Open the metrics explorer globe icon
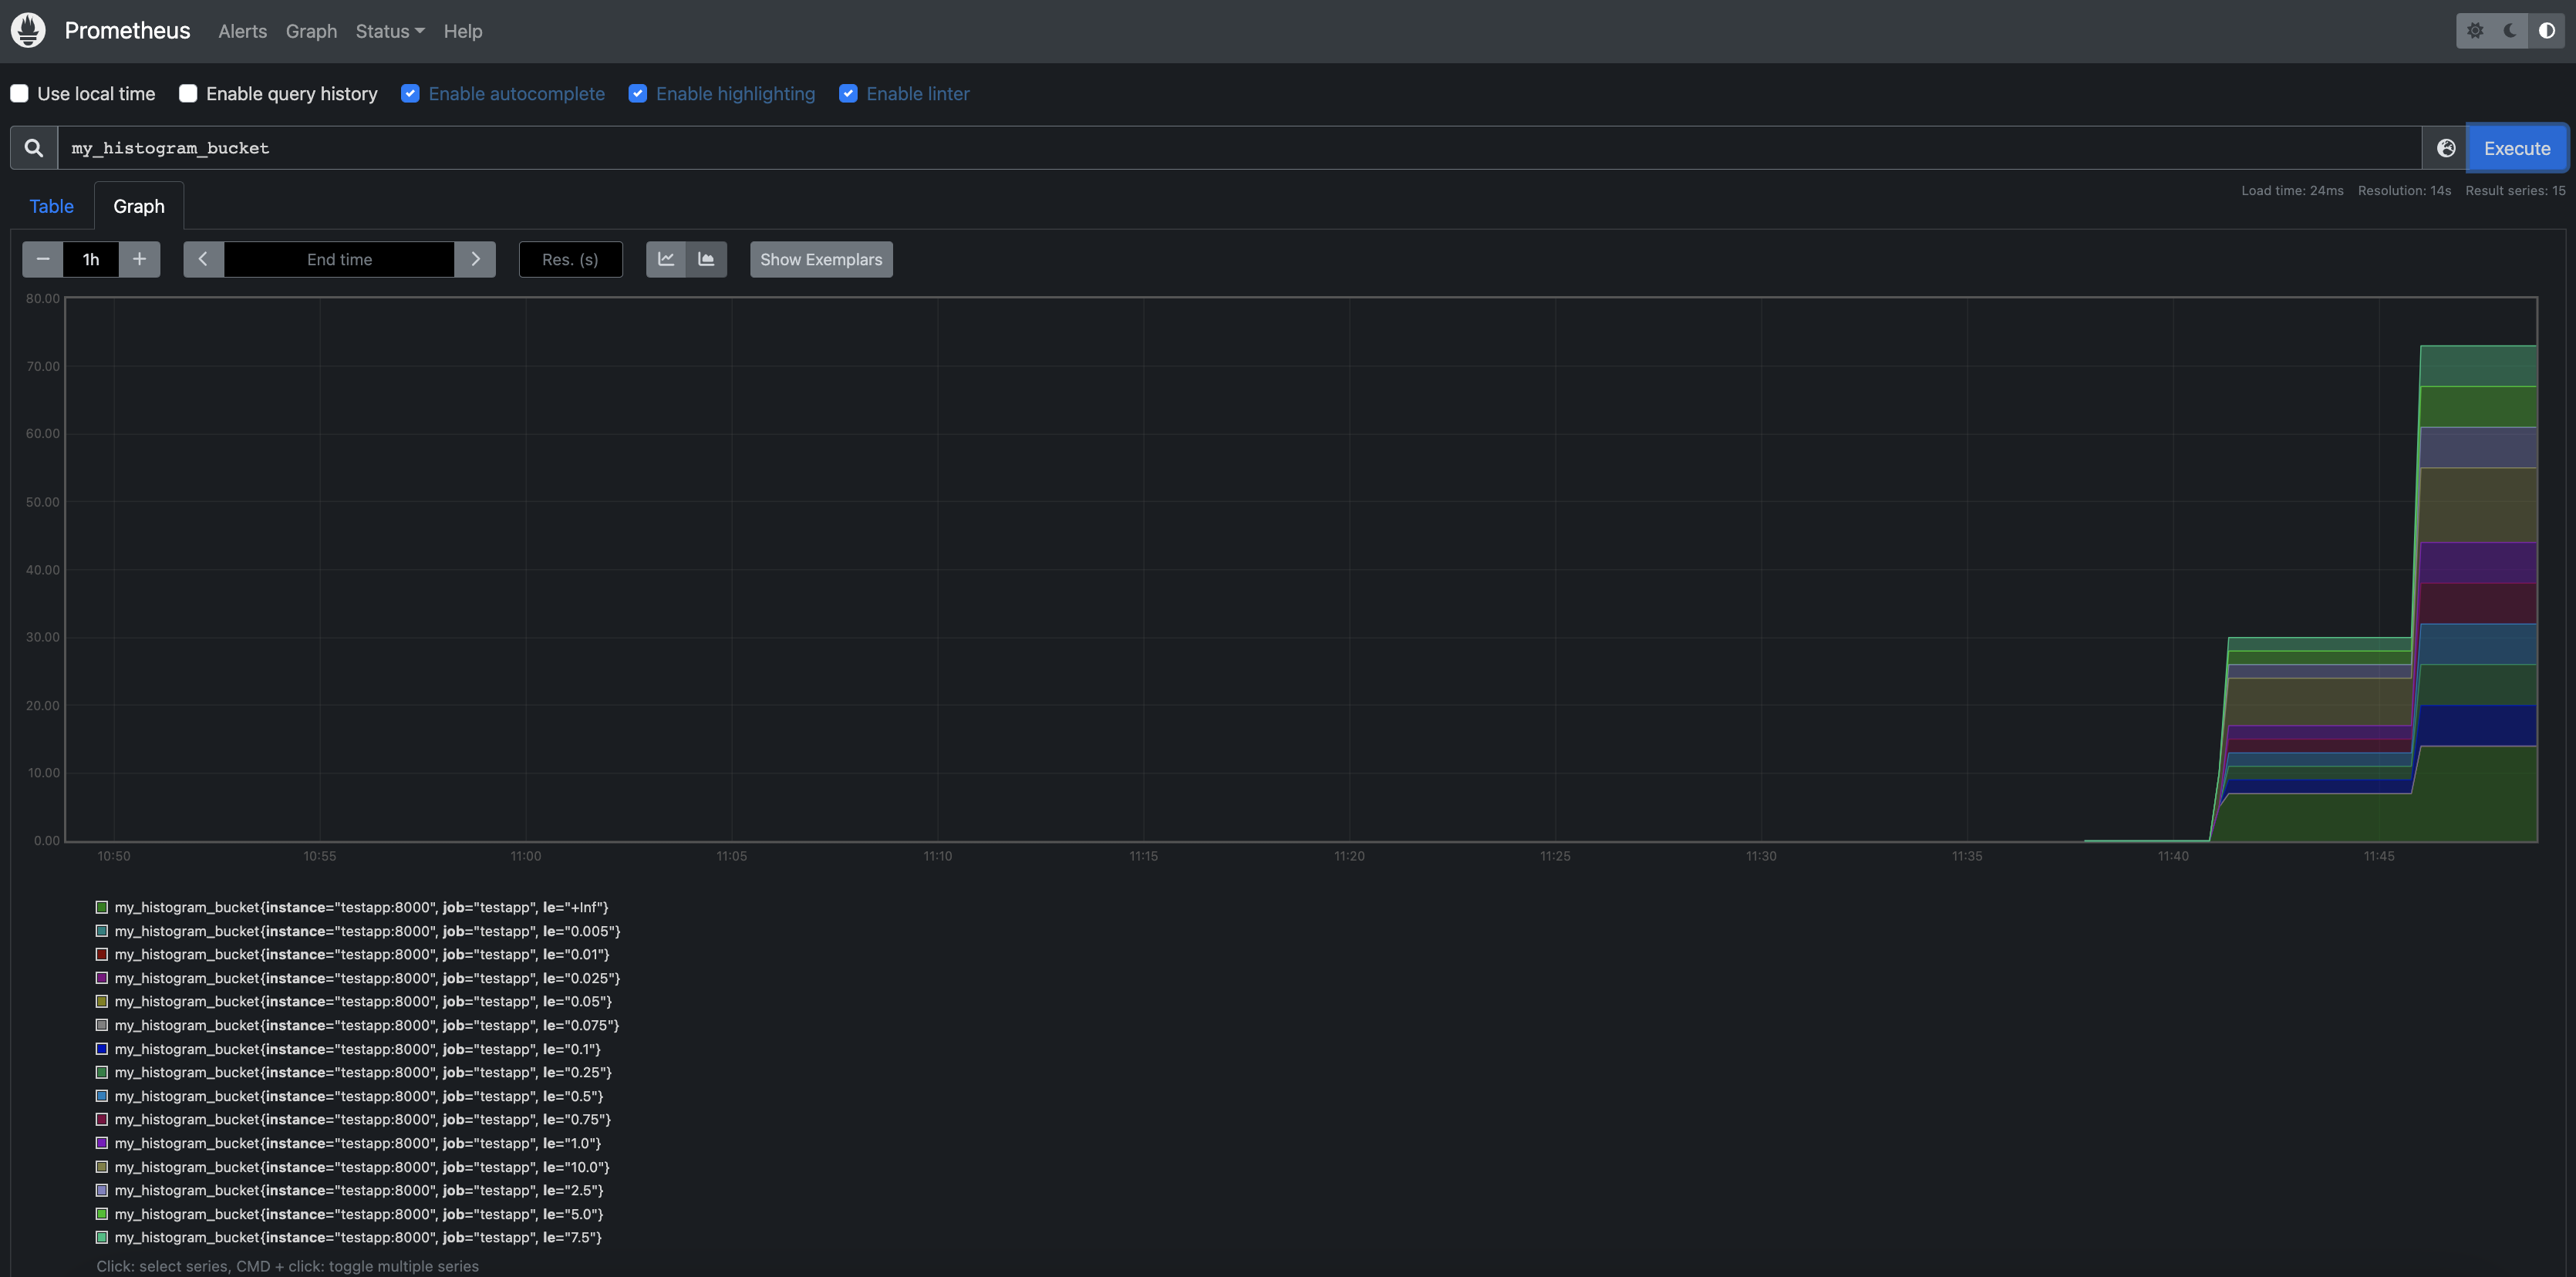 tap(2446, 148)
